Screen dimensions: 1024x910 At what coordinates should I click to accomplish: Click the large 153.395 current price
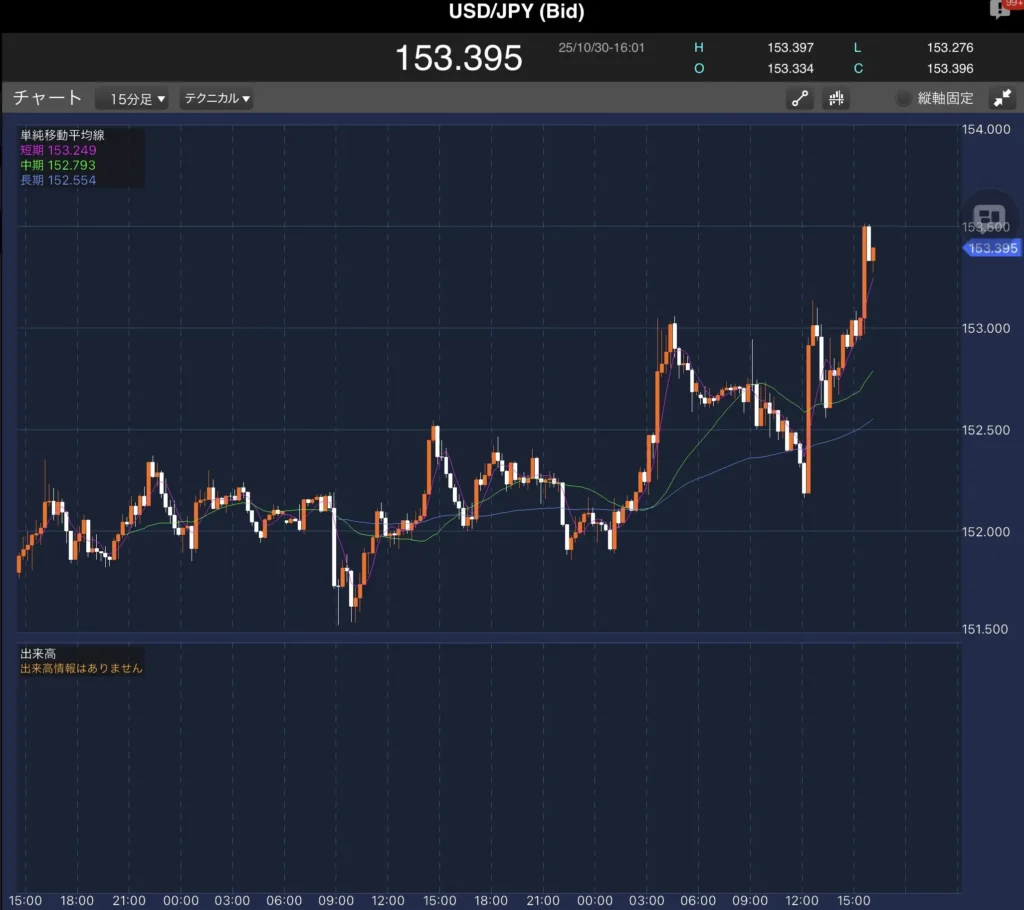click(x=458, y=57)
